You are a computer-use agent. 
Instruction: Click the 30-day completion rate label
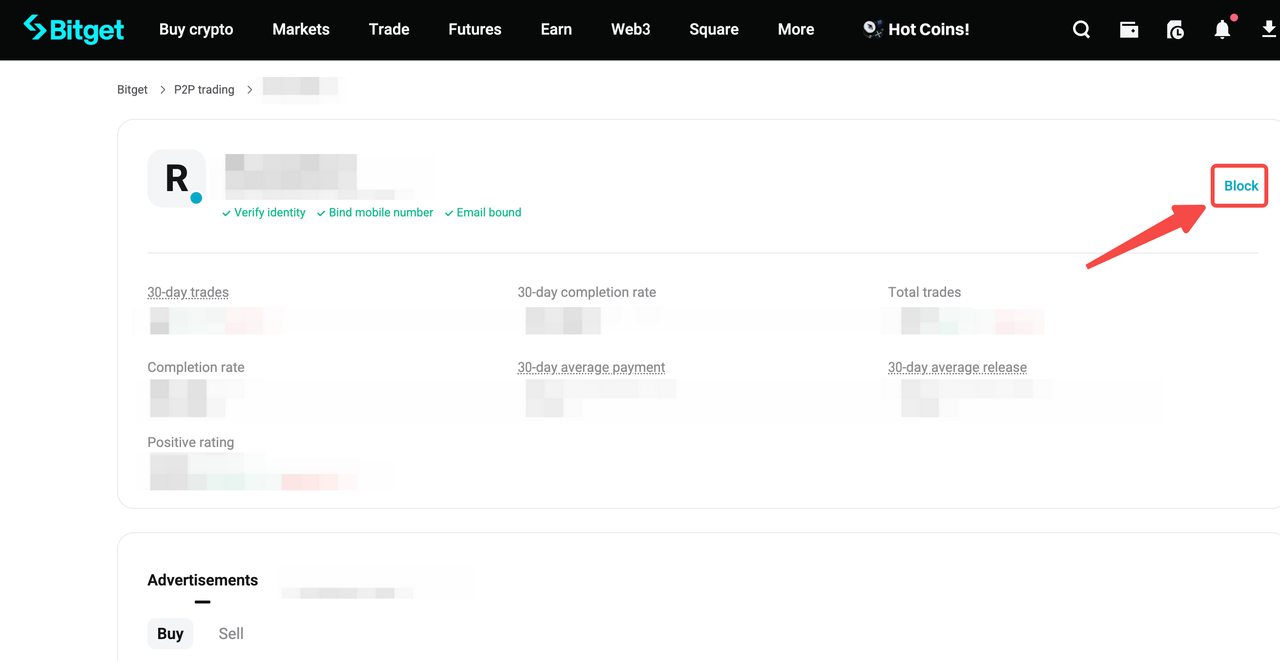587,292
